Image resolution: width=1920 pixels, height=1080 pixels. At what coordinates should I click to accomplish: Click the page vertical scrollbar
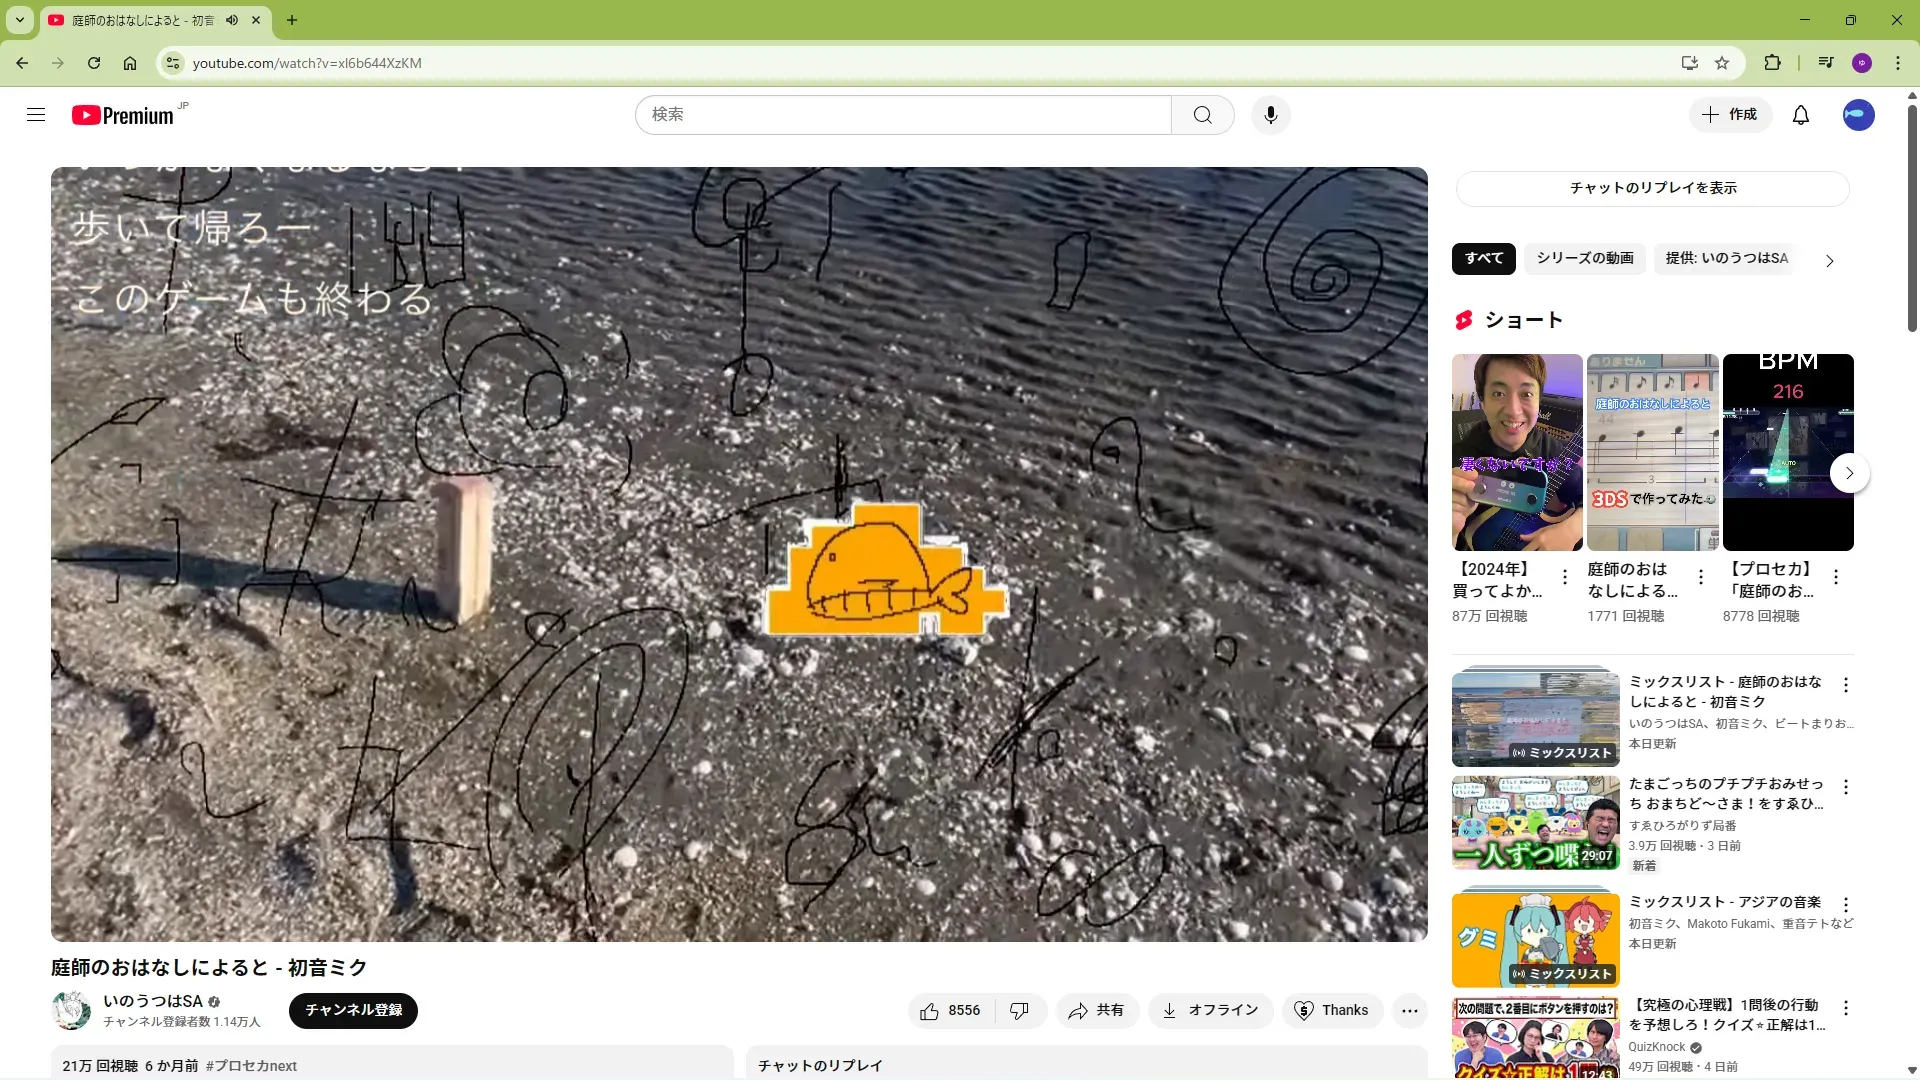click(x=1912, y=220)
